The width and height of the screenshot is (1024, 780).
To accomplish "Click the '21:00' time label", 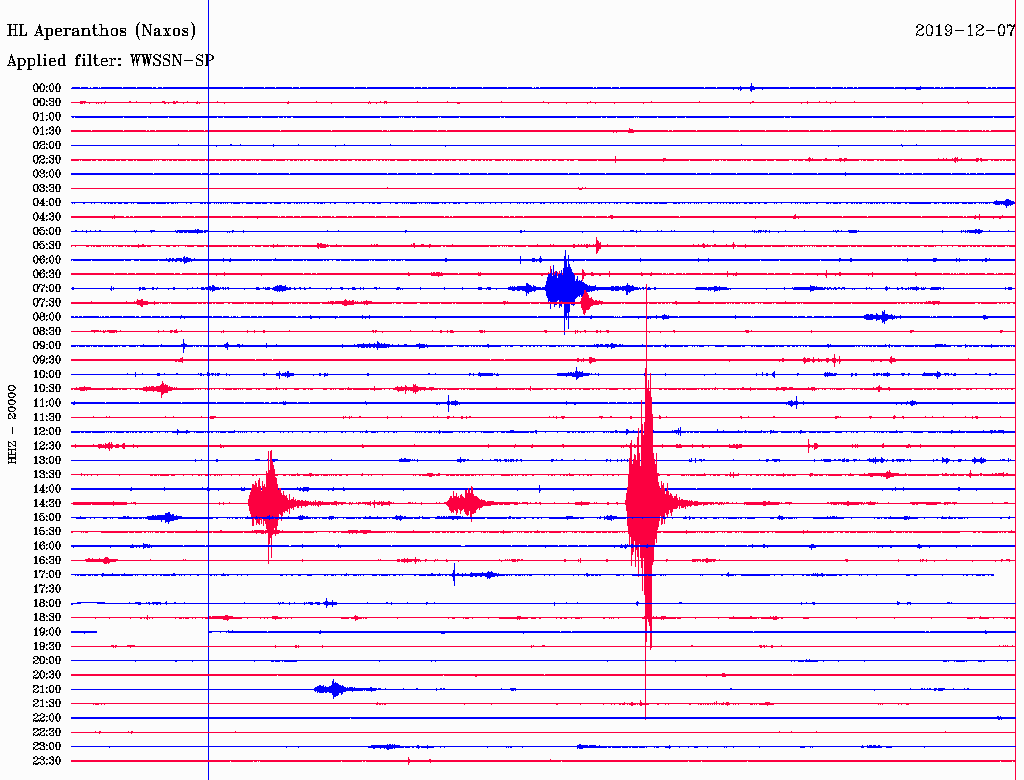I will (x=47, y=689).
